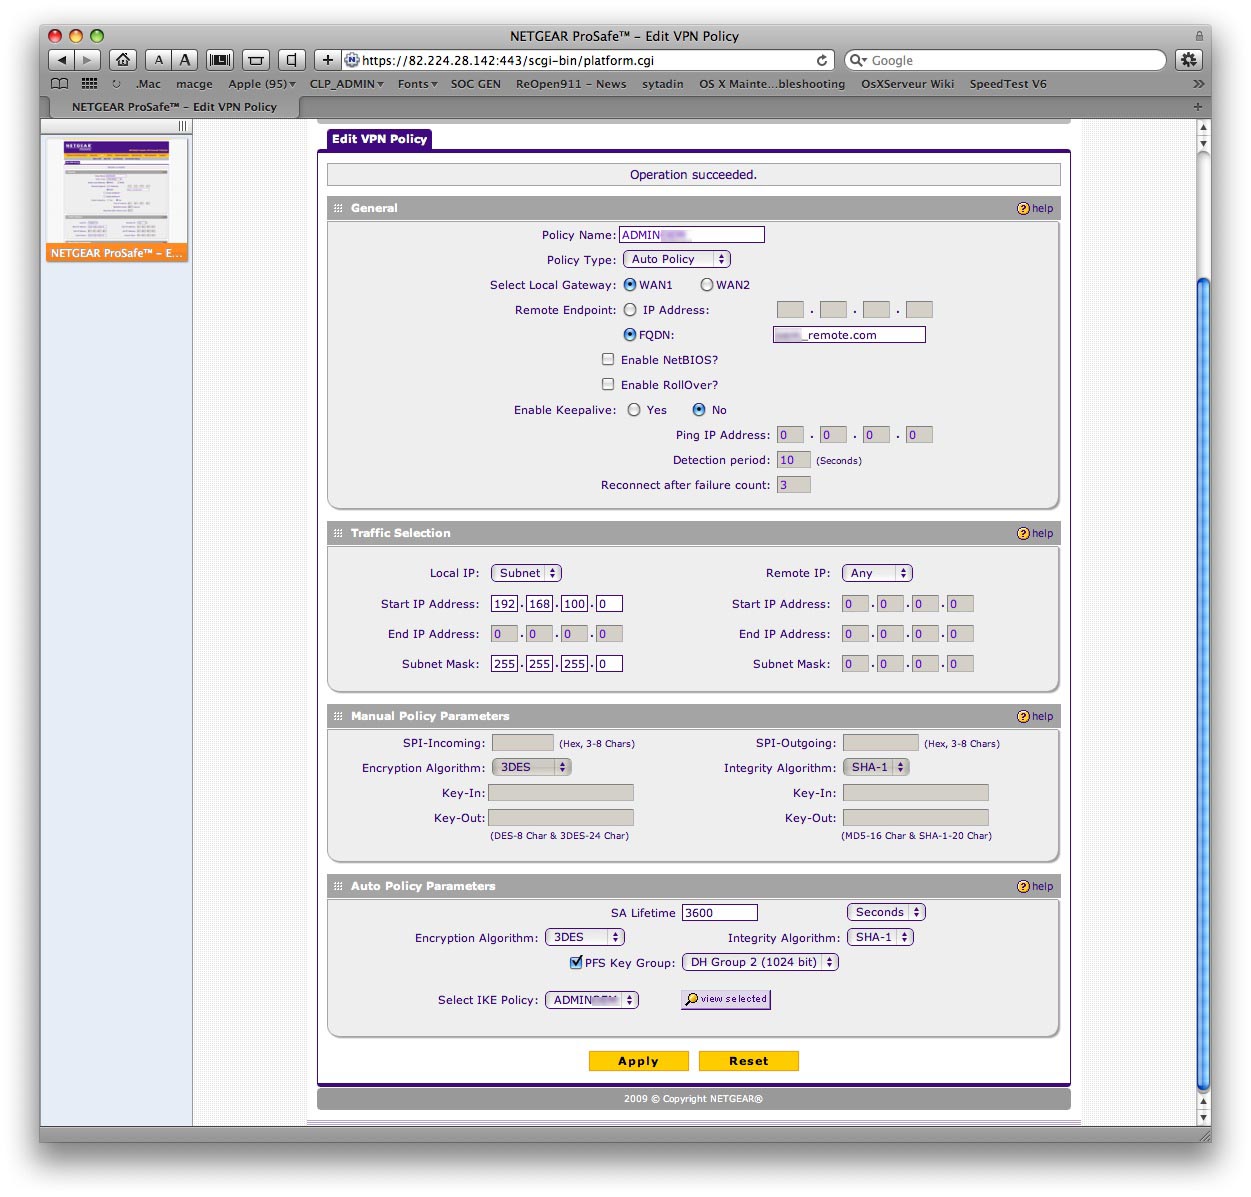This screenshot has height=1197, width=1251.
Task: Decrease text size with the small A button
Action: click(x=158, y=60)
